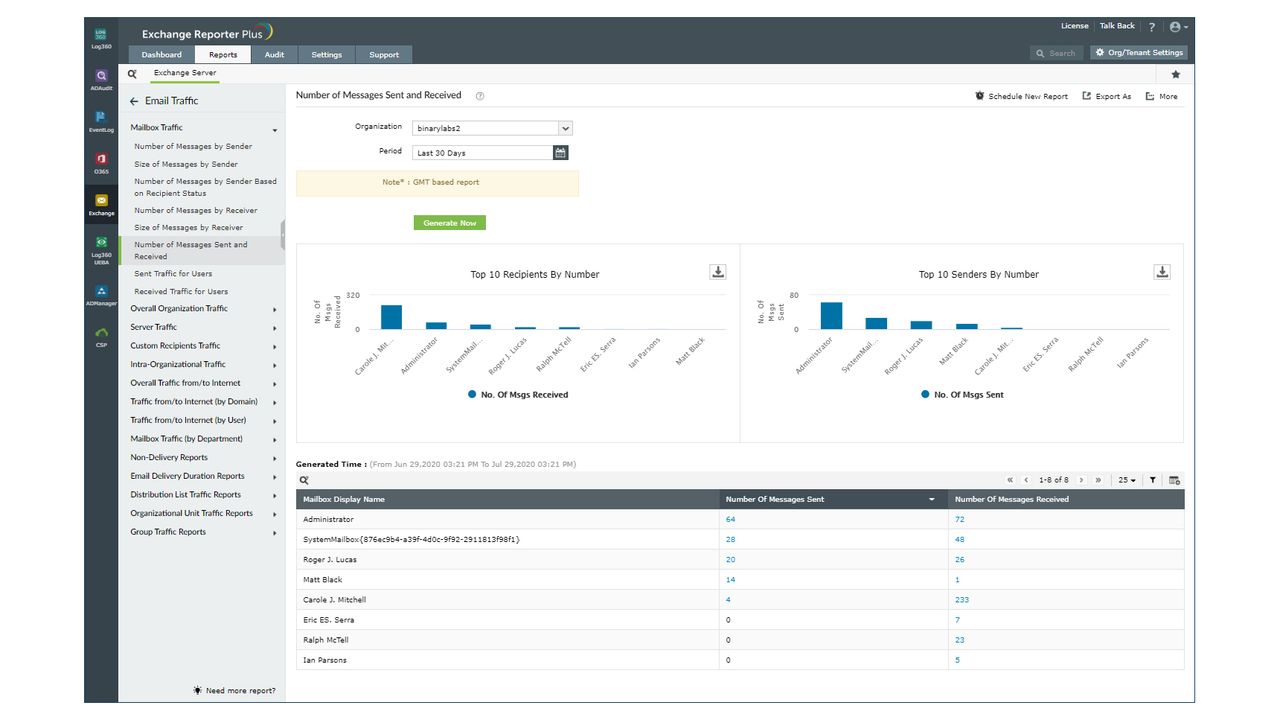The width and height of the screenshot is (1280, 720).
Task: Open the Administrator sent count link 64
Action: tap(730, 519)
